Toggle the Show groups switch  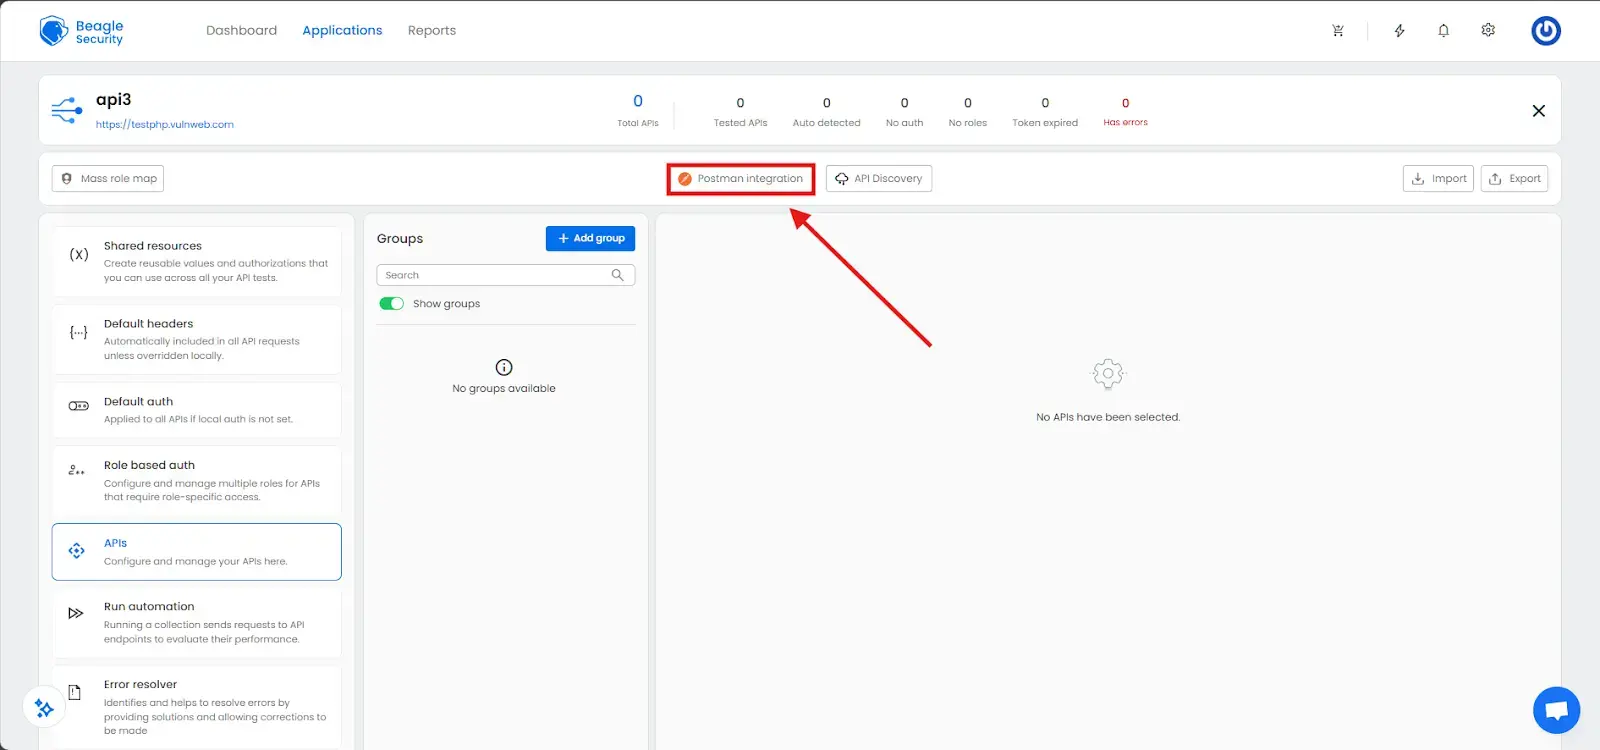[x=391, y=304]
